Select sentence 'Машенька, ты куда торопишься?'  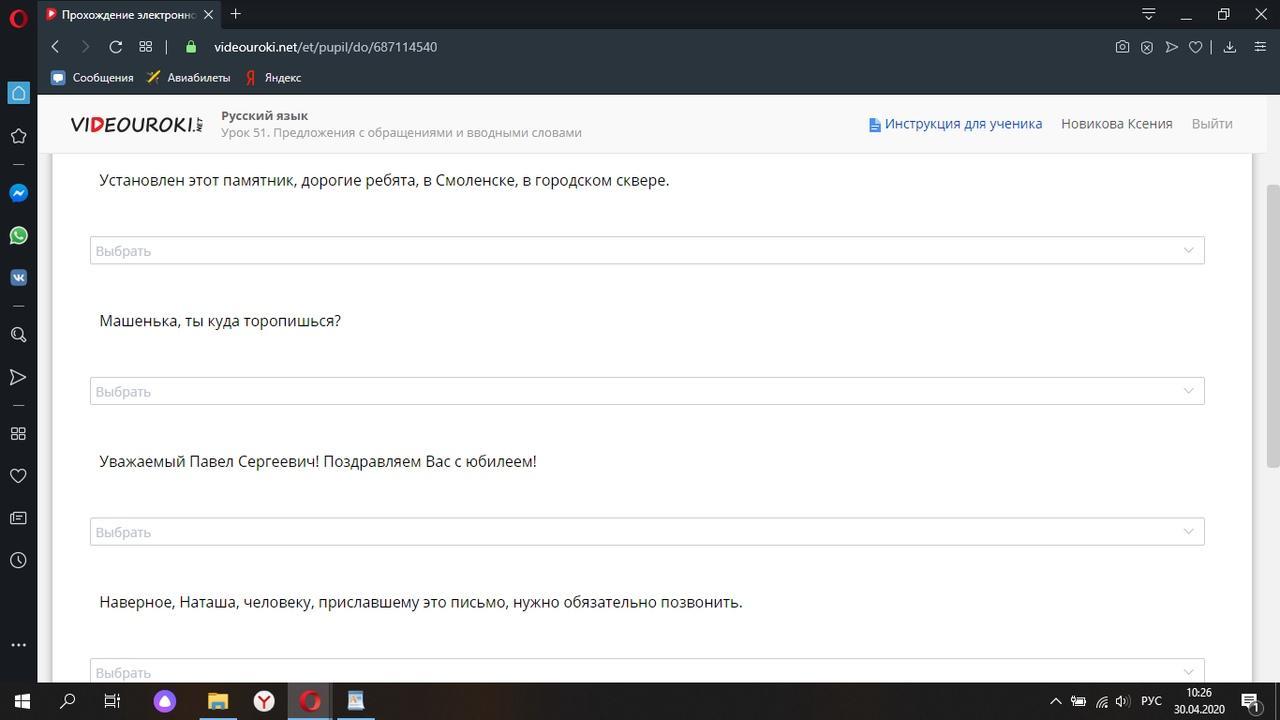220,321
